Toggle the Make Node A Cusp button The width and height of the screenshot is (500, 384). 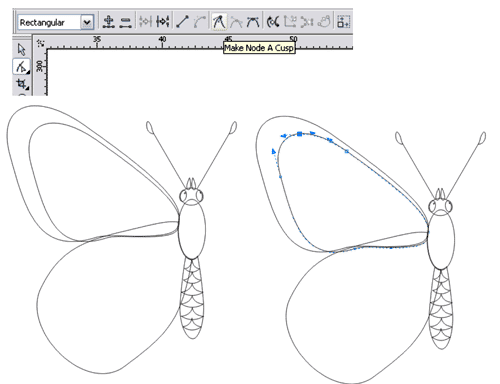[x=219, y=22]
